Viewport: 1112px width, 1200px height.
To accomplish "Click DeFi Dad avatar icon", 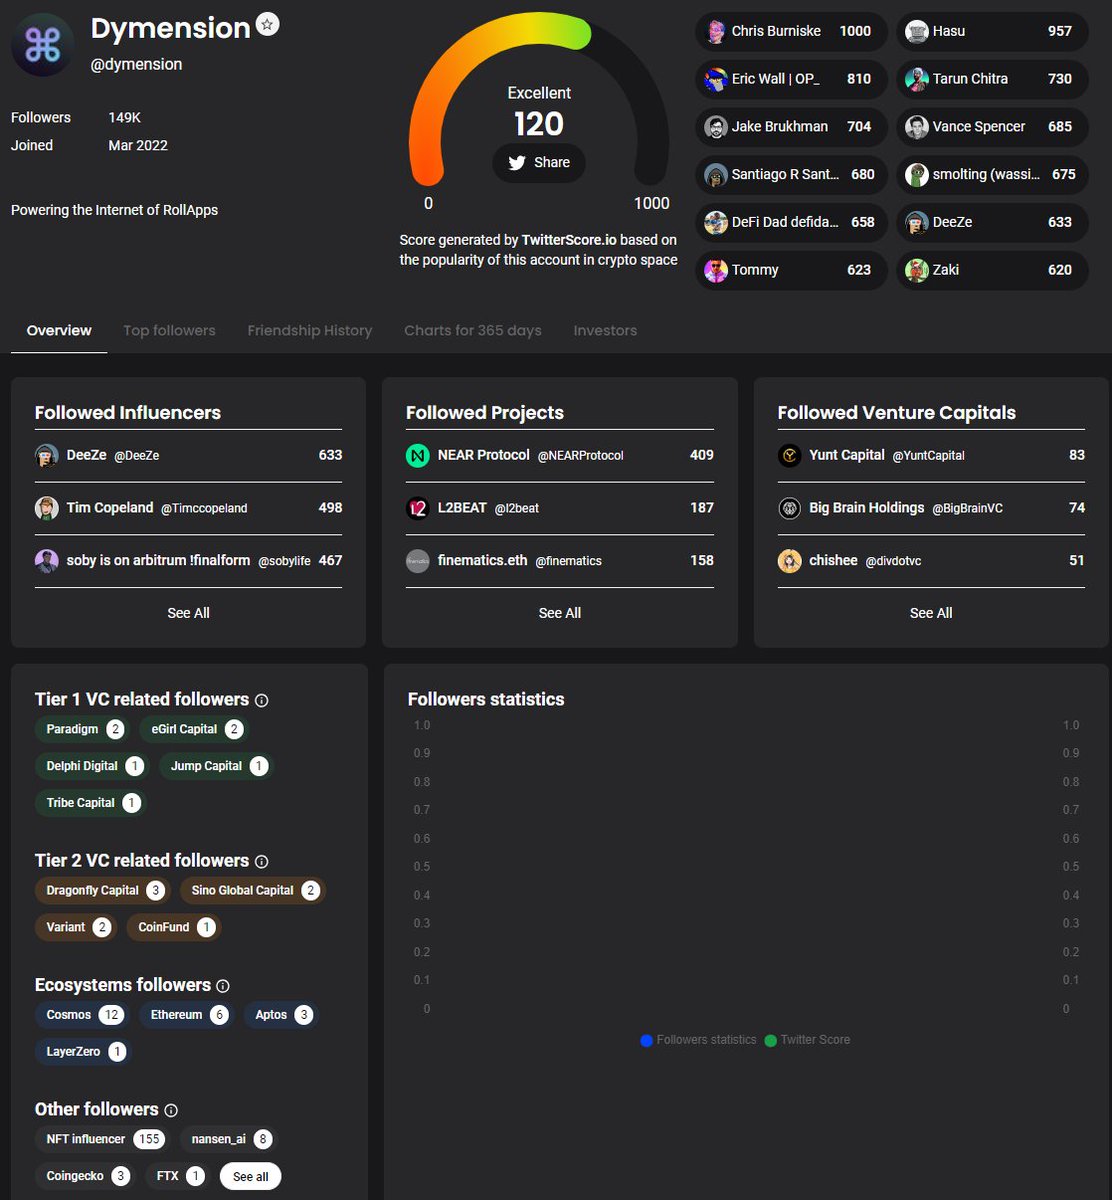I will point(716,222).
